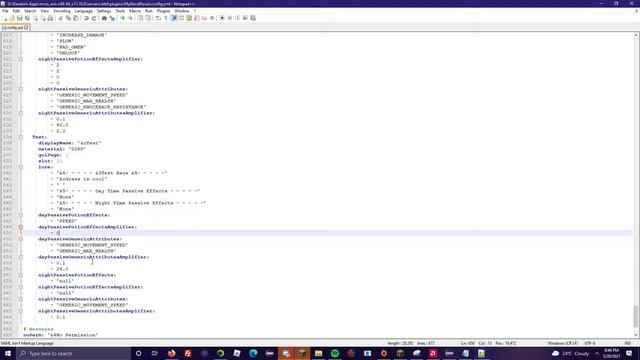Click the UTF-8 encoding status entry
Screen dimensions: 640x360
pos(590,343)
